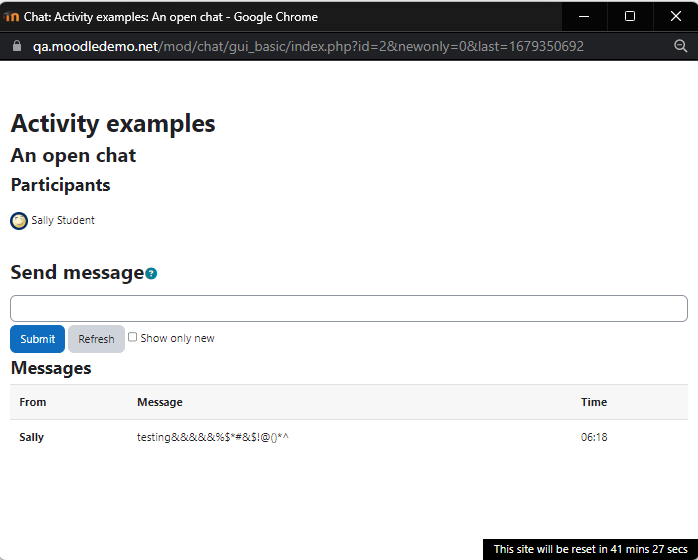
Task: Open Sally Student participant link
Action: [x=63, y=220]
